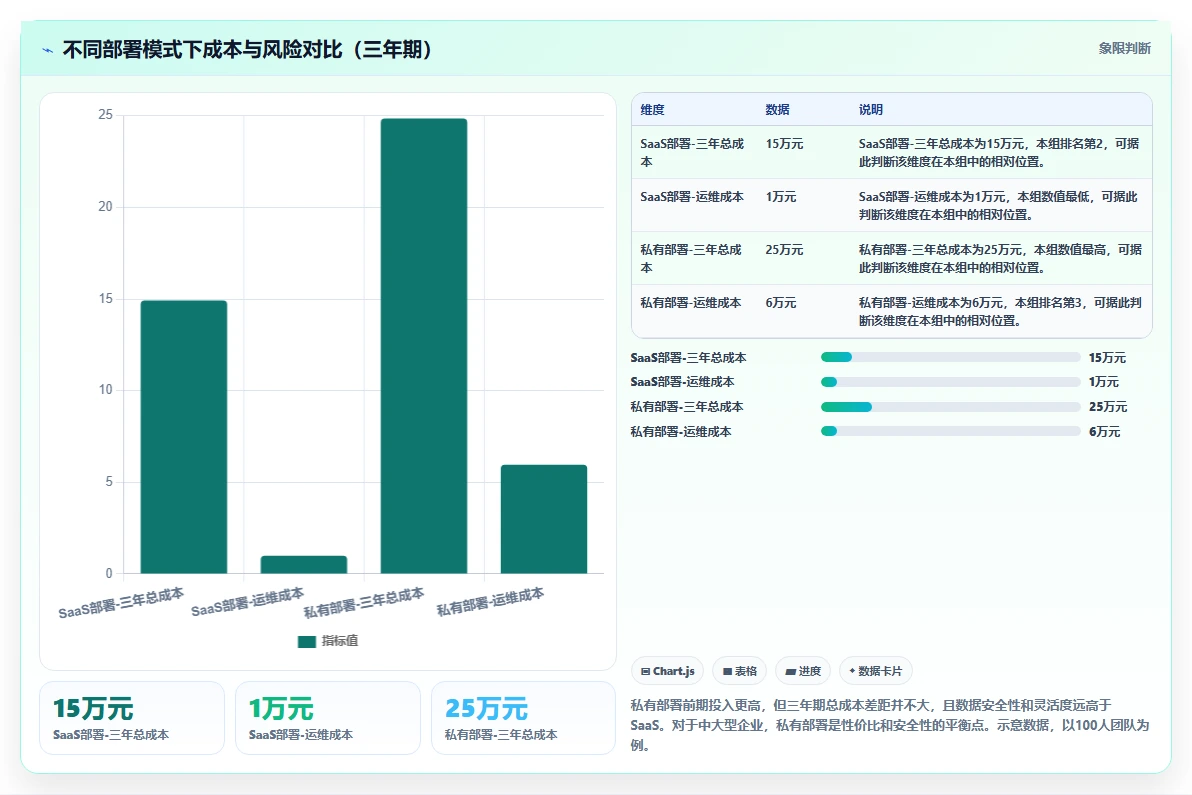The image size is (1192, 795).
Task: Click the 15万元 value beside progress bar
Action: tap(1108, 357)
